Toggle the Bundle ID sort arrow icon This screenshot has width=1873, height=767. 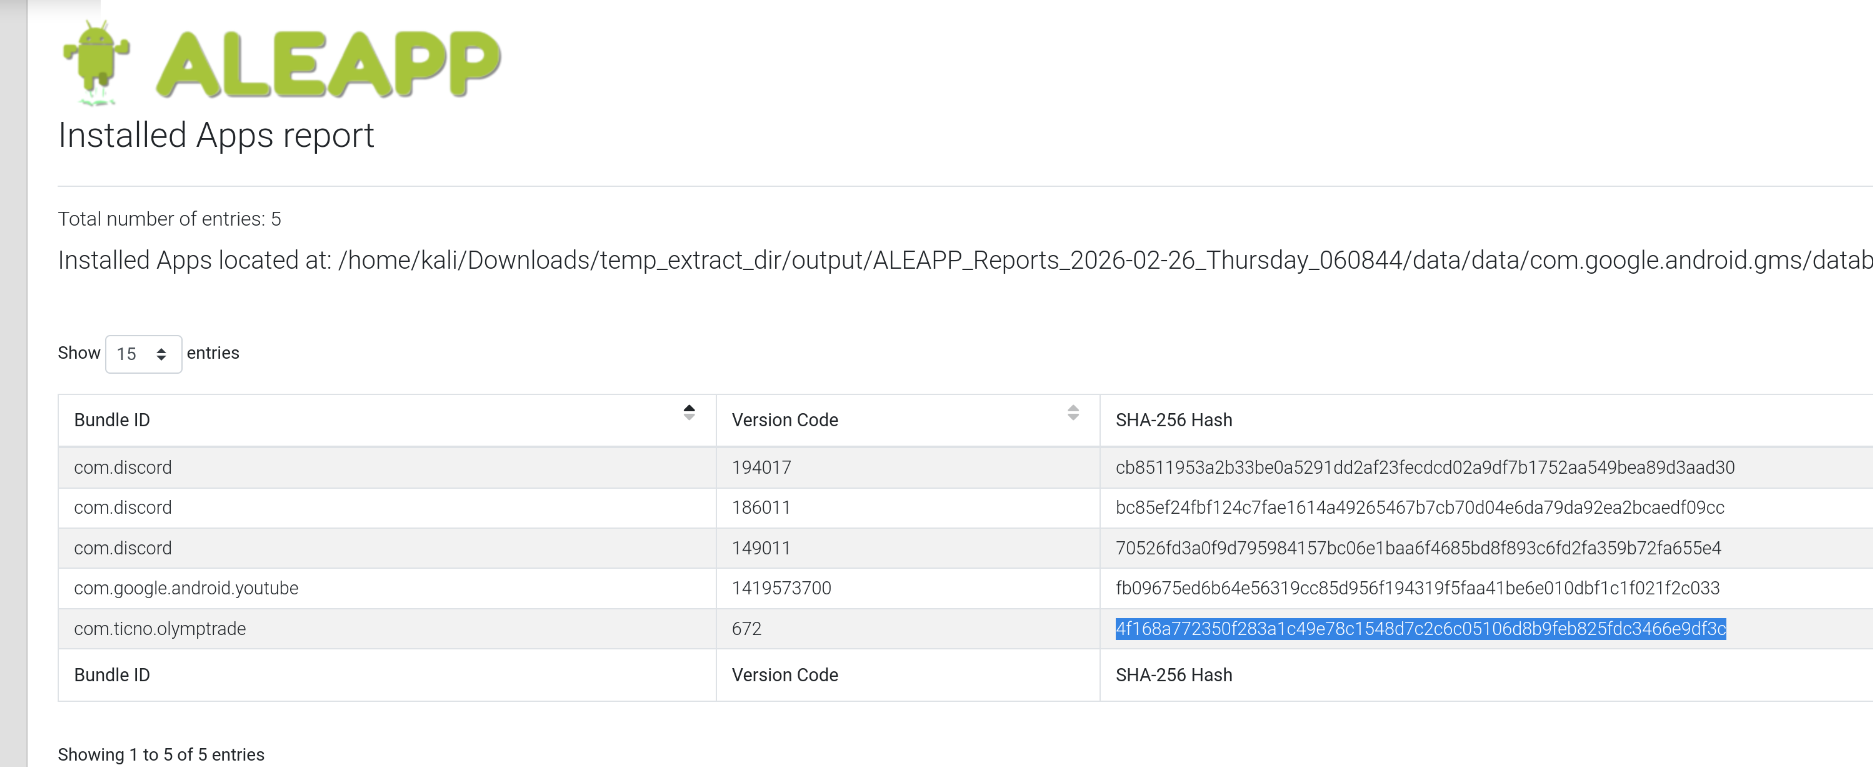689,412
